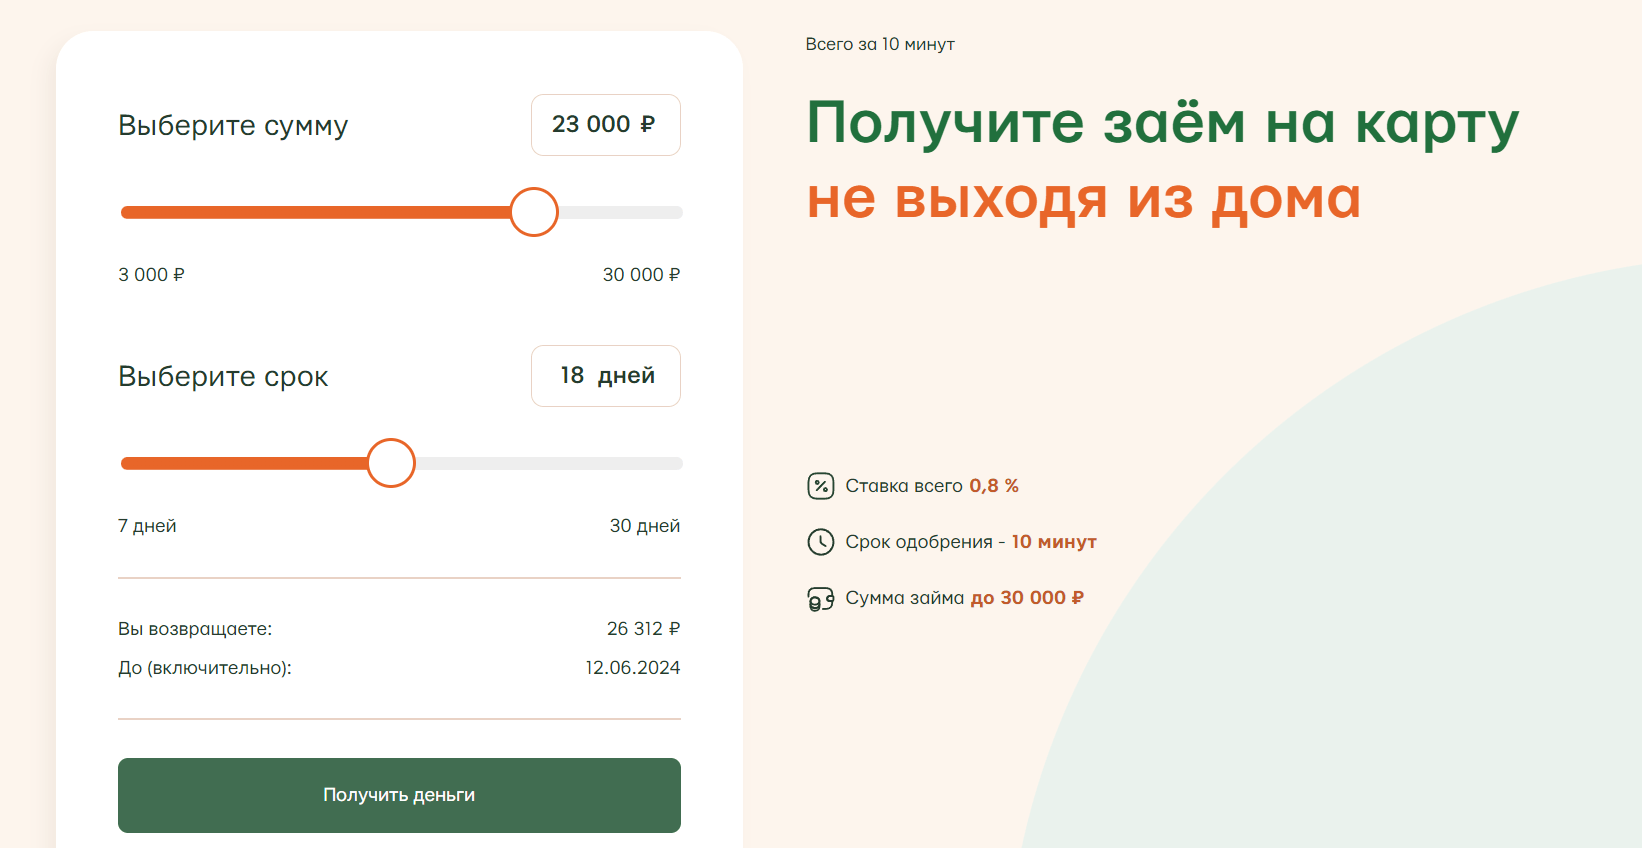
Task: Click the Выберите сумму heading
Action: pos(233,126)
